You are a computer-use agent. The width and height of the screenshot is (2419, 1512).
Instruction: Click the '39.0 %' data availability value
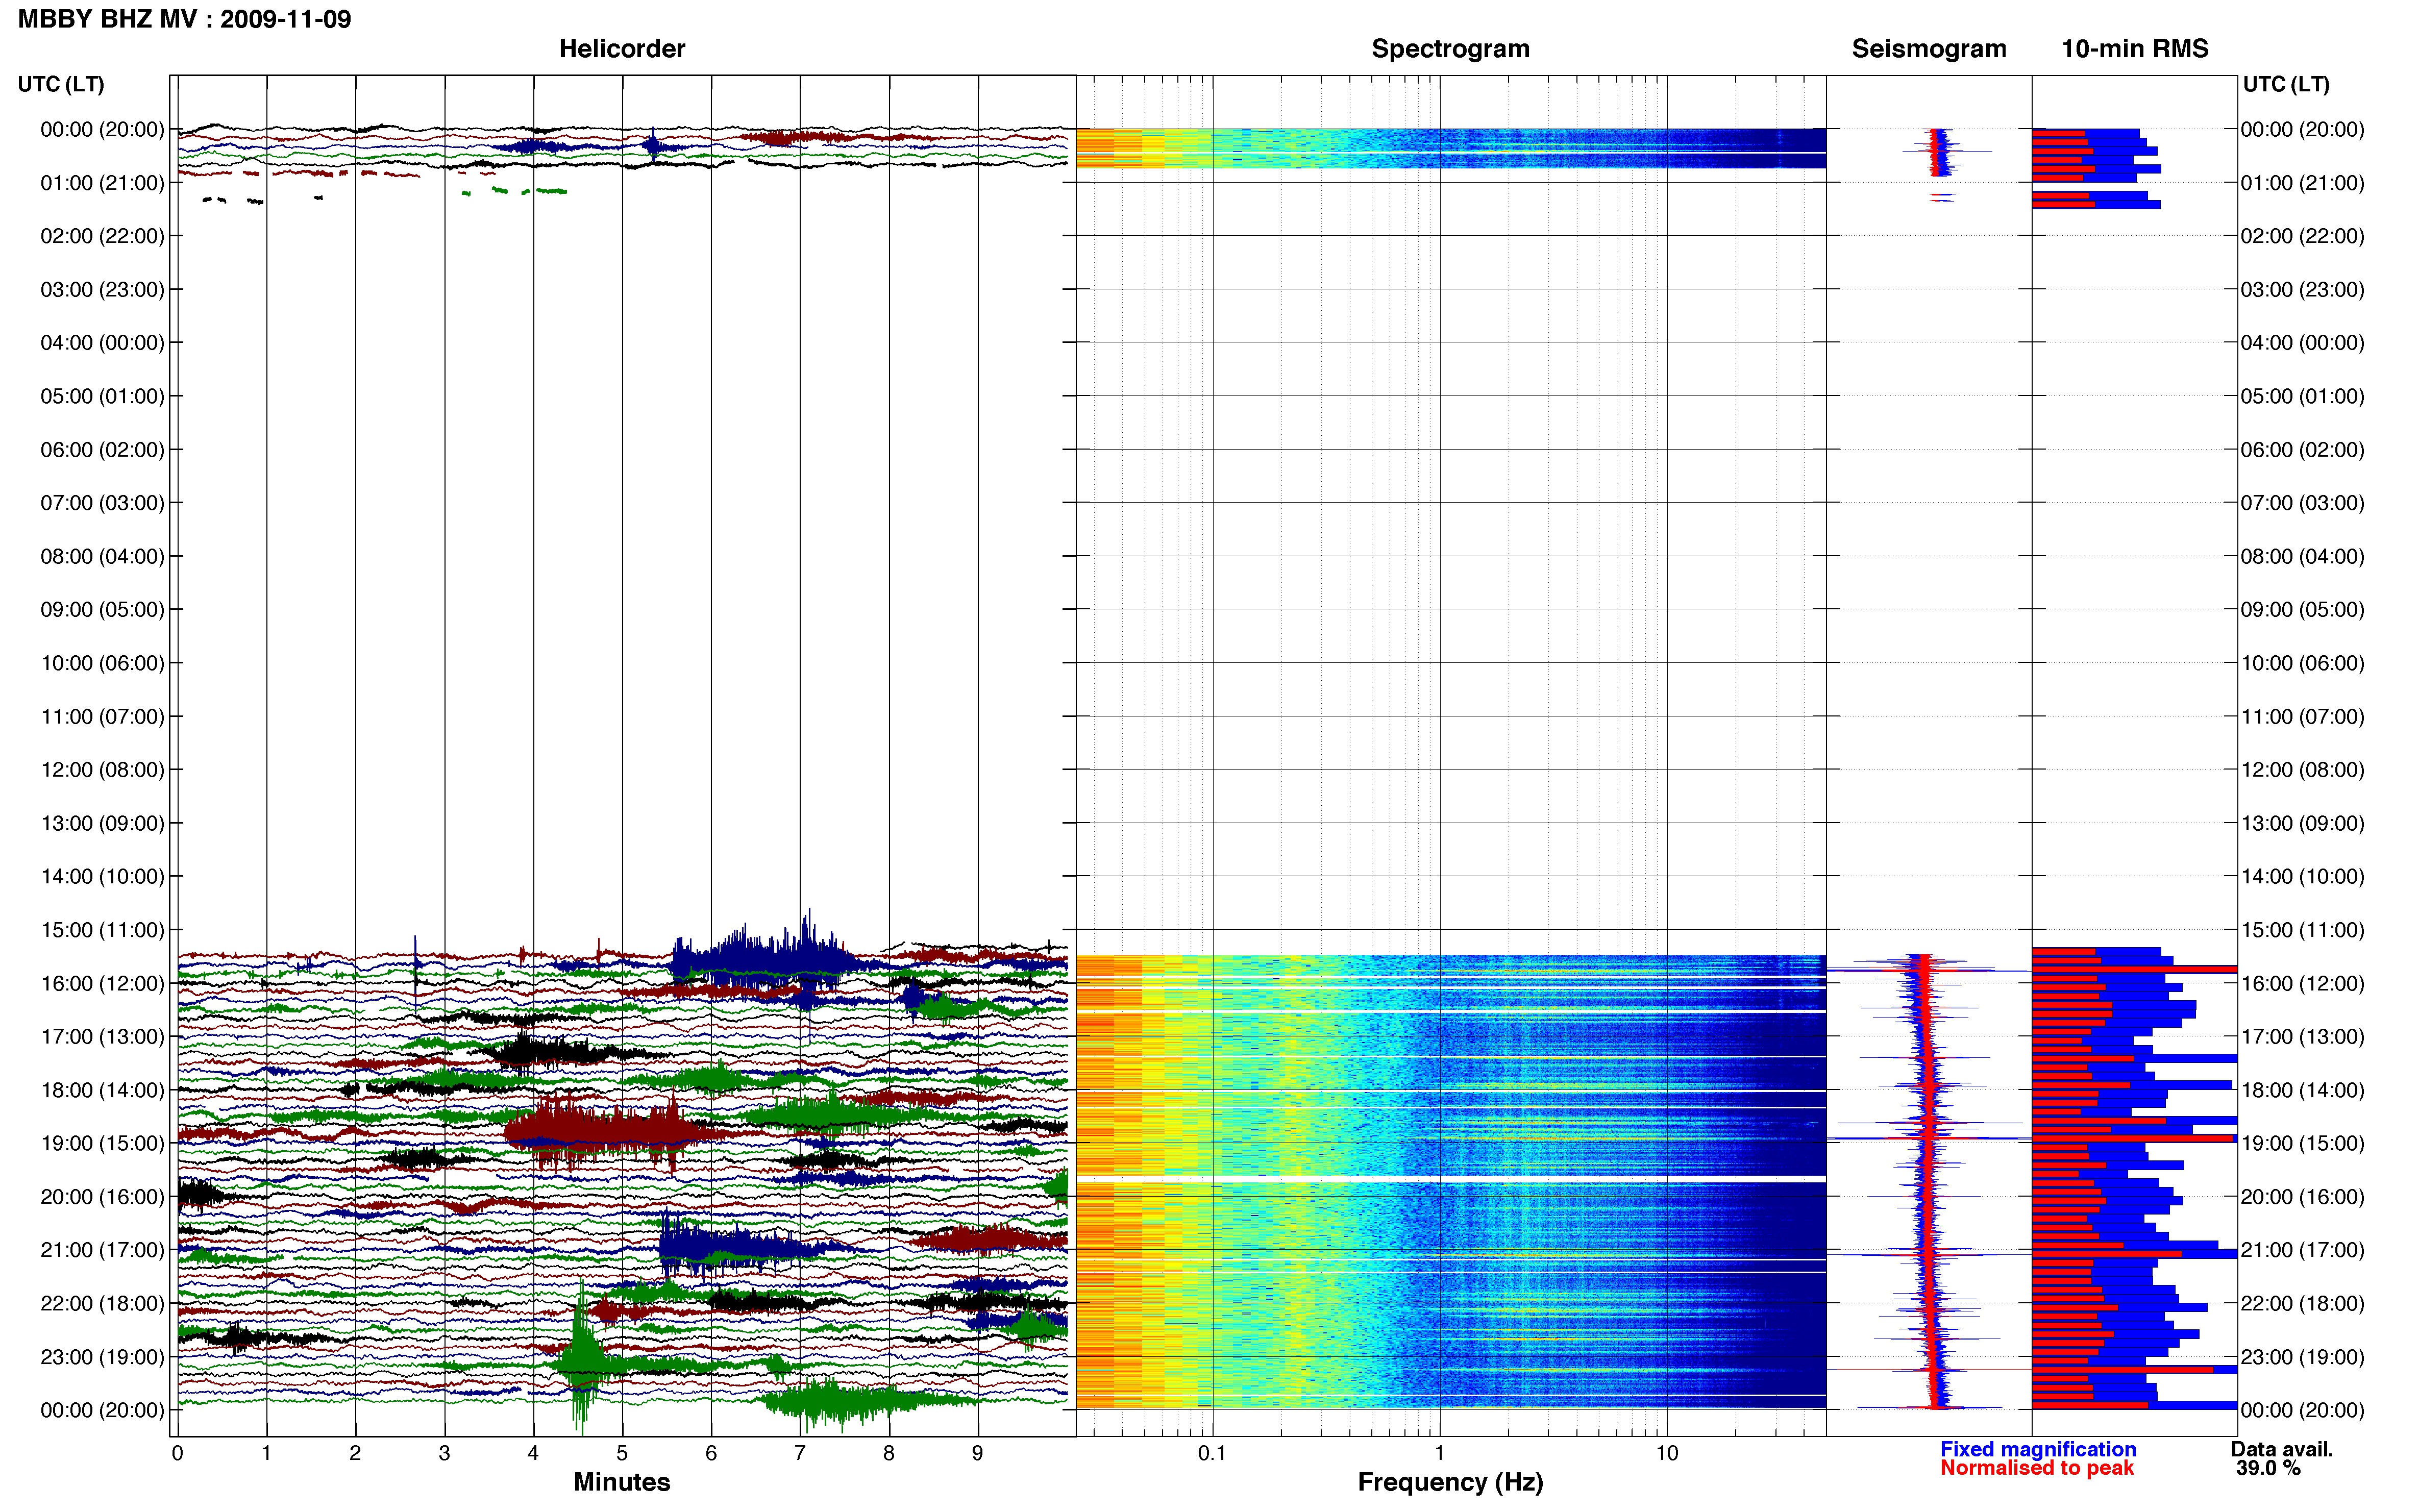click(x=2269, y=1468)
